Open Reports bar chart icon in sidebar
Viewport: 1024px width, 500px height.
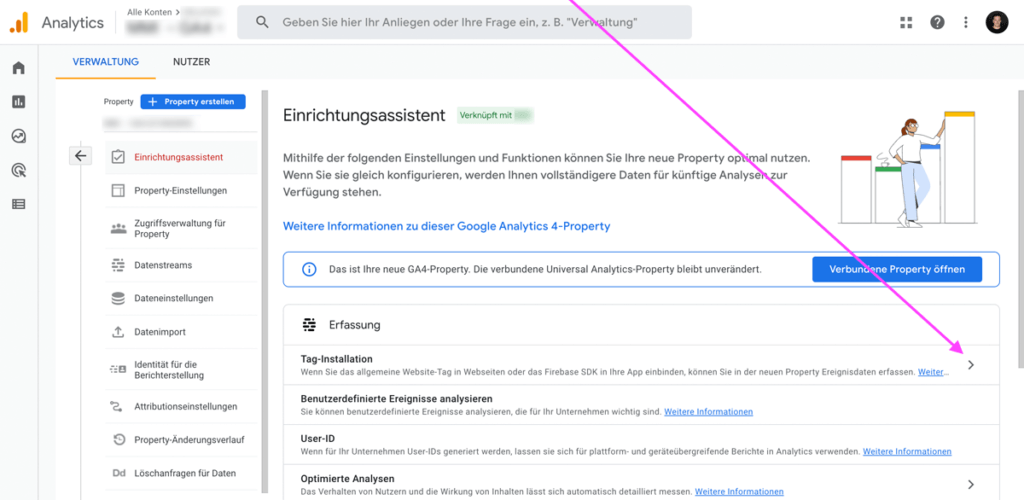point(18,102)
